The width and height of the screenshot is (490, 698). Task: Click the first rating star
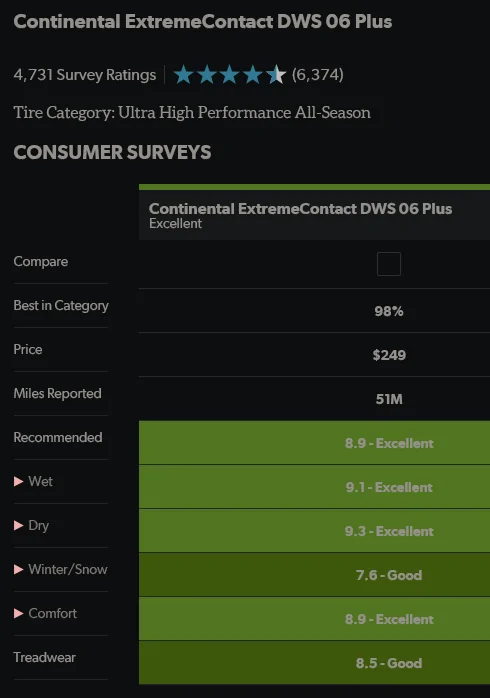pyautogui.click(x=183, y=74)
